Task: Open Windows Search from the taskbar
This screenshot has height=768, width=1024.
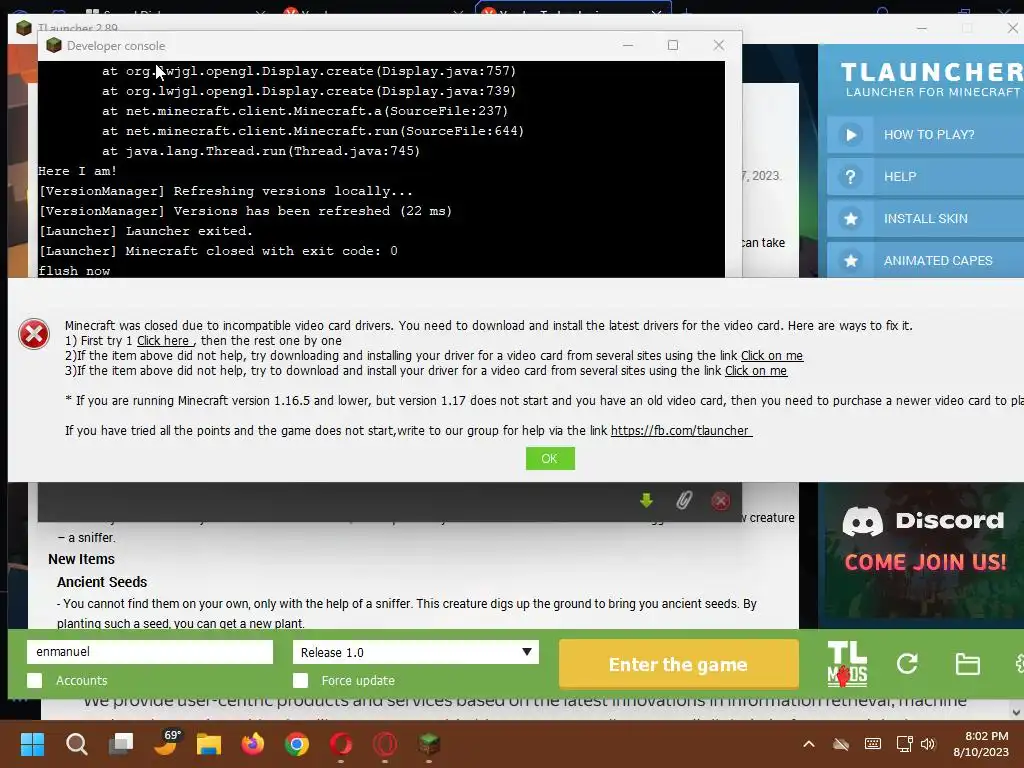Action: pos(76,744)
